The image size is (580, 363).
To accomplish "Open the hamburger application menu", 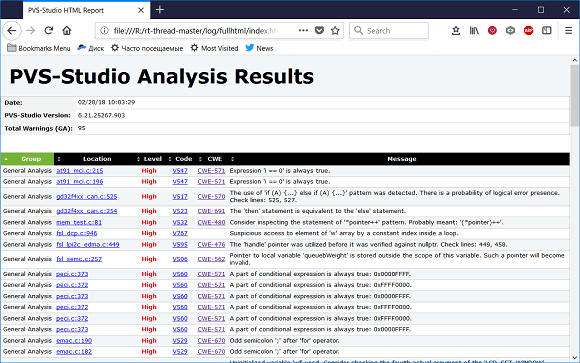I will pos(569,30).
